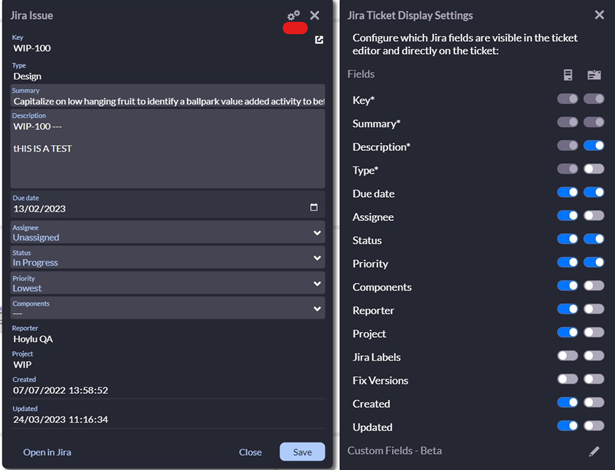615x470 pixels.
Task: Enable Jira Labels on ticket toggle
Action: [594, 356]
